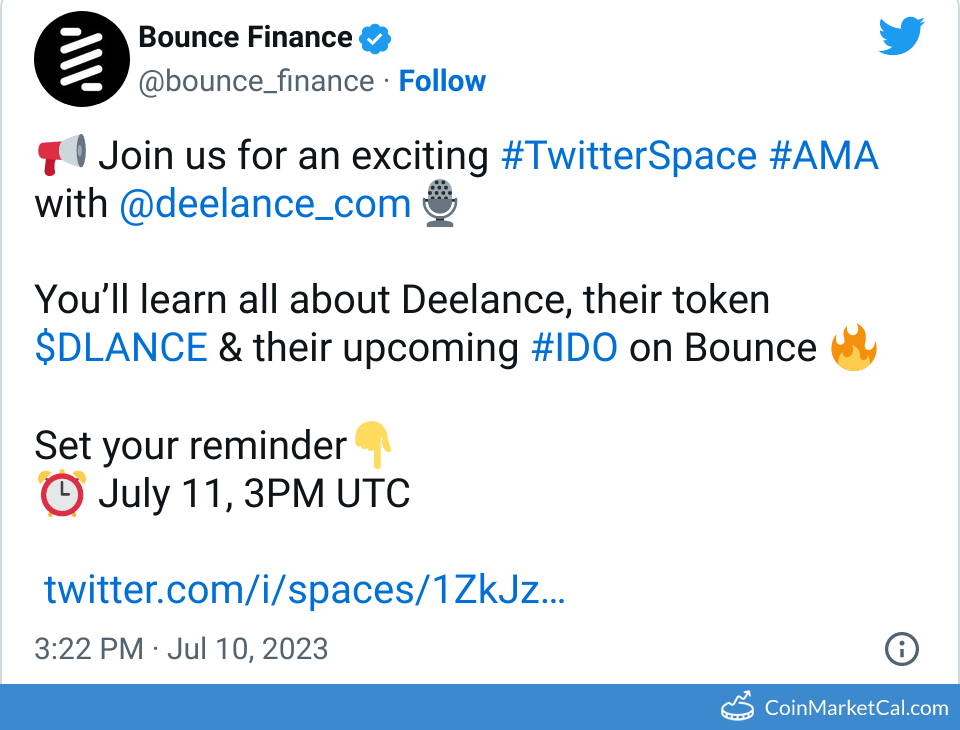Open the #IDO hashtag link
Image resolution: width=960 pixels, height=730 pixels.
573,348
